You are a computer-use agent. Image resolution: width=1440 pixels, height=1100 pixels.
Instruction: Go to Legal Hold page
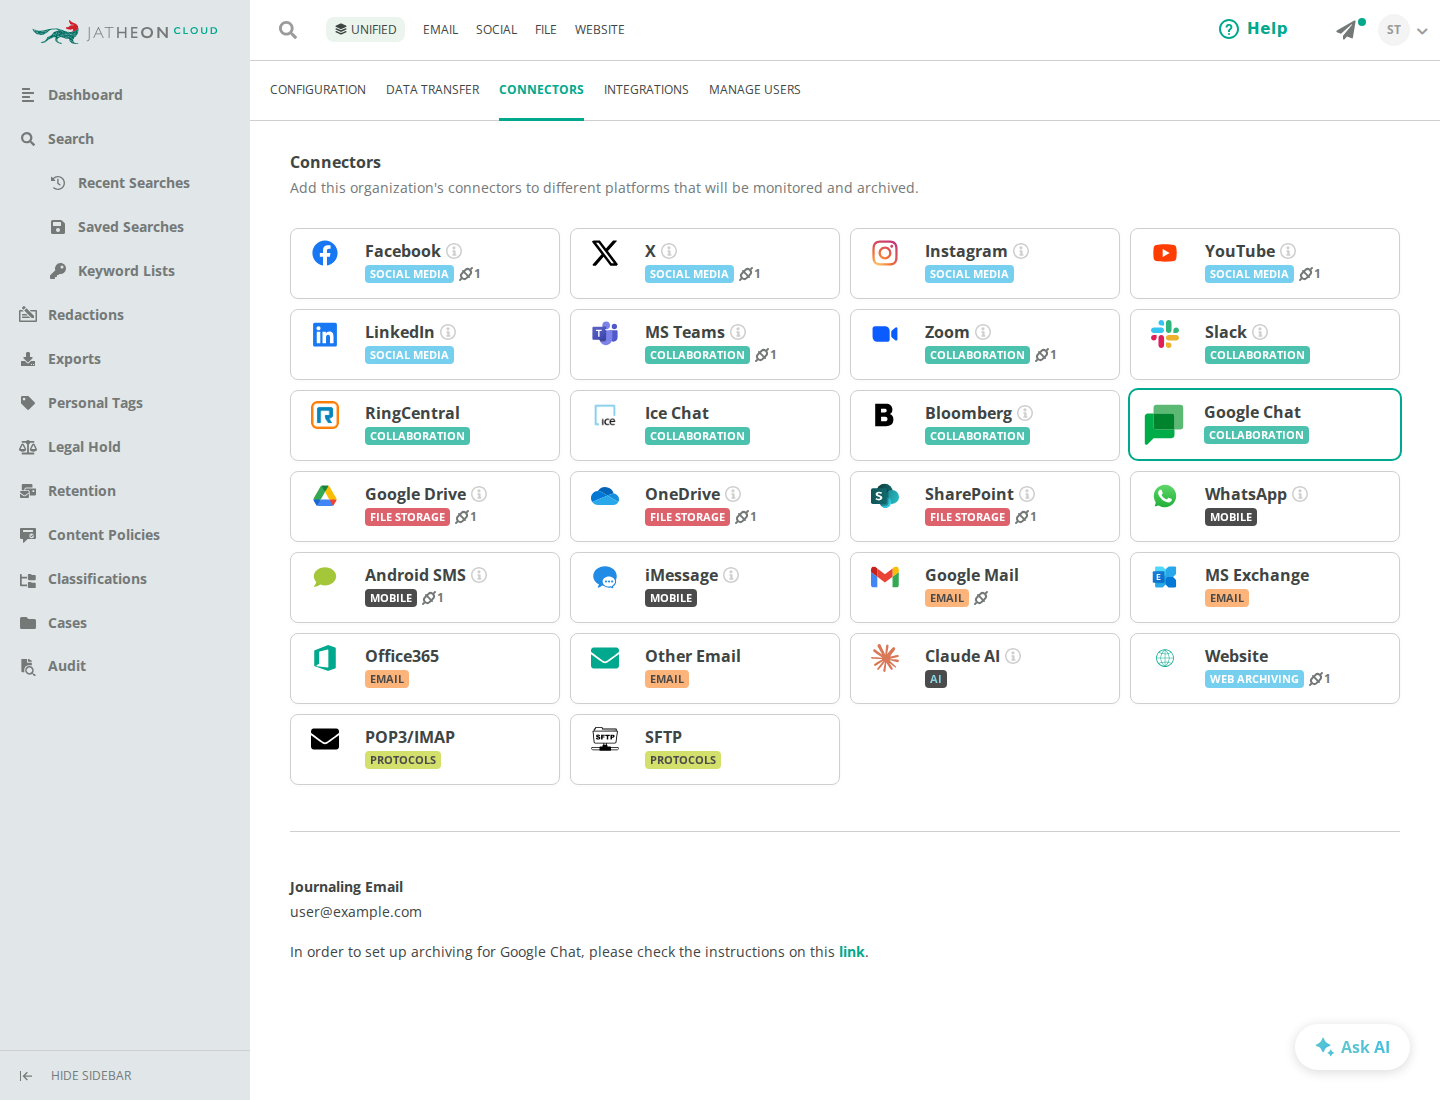coord(84,447)
